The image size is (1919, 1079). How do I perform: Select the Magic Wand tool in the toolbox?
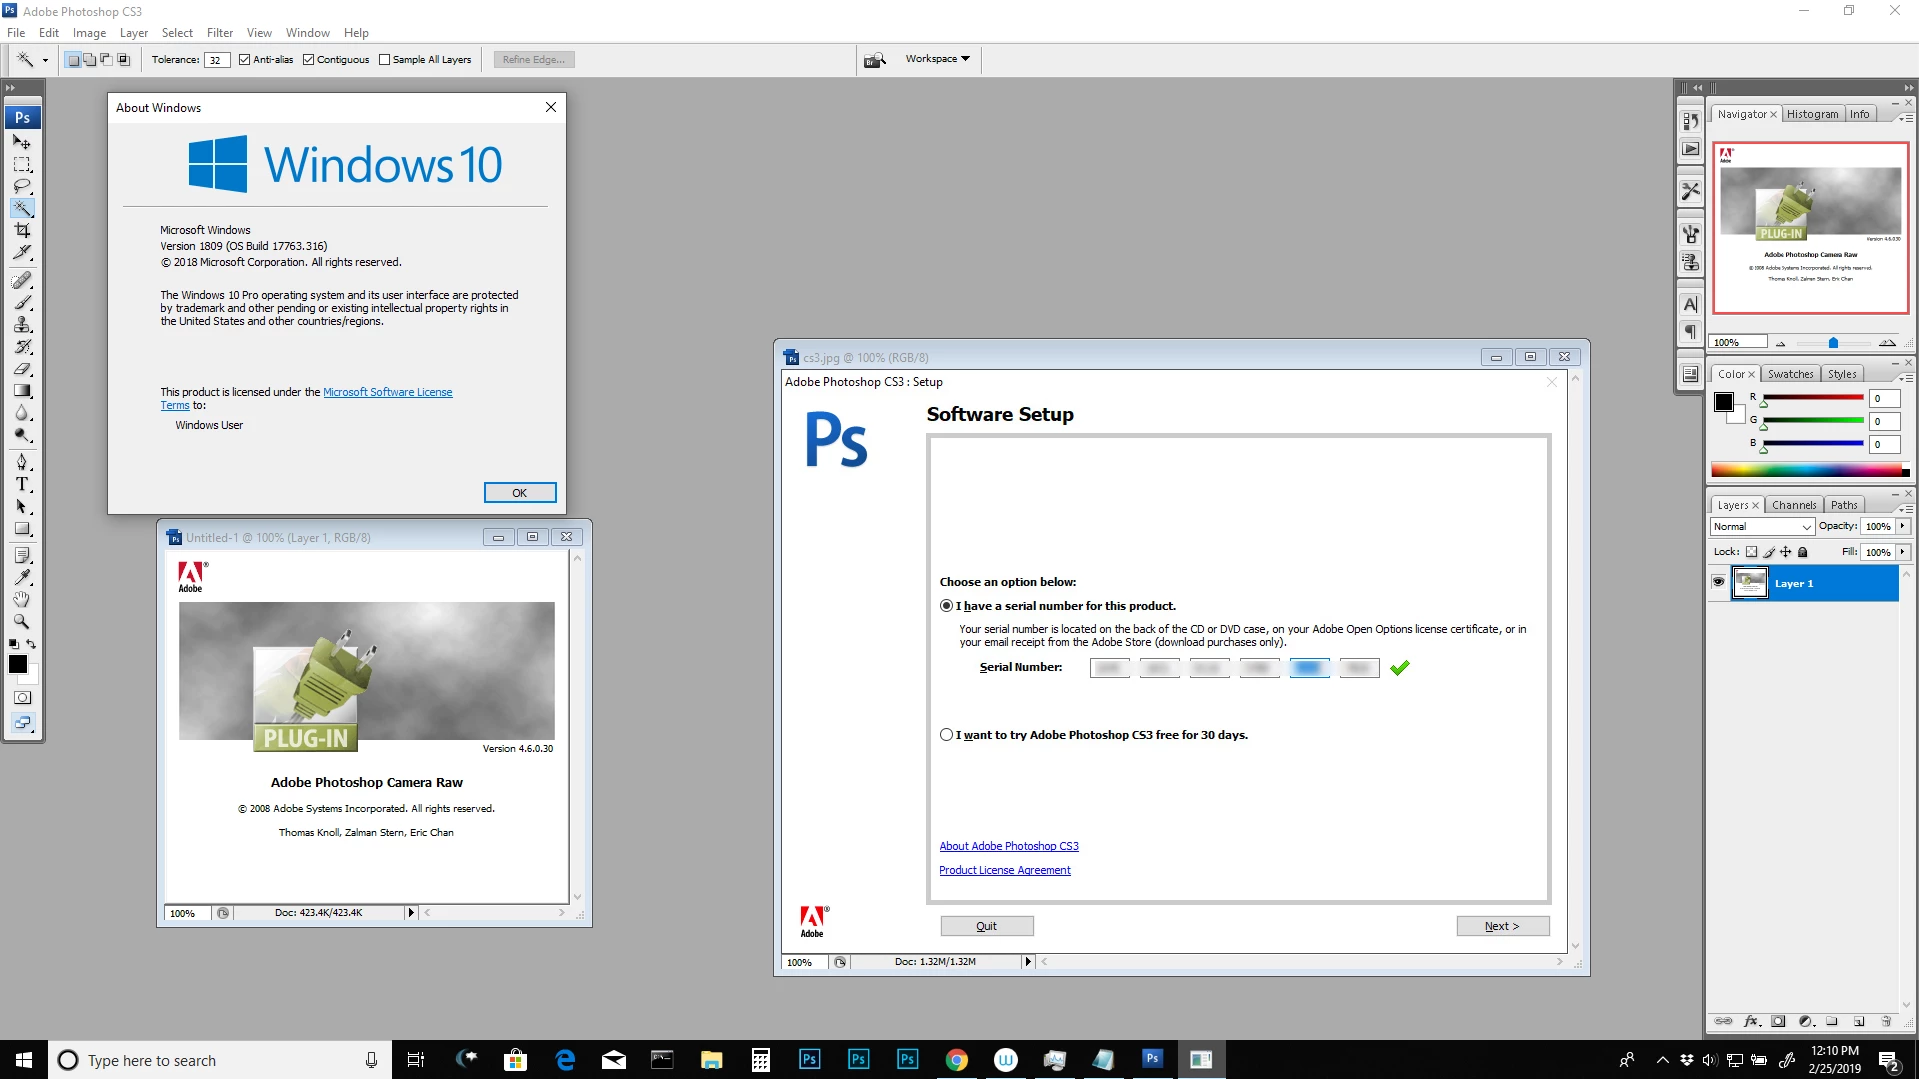pyautogui.click(x=22, y=208)
